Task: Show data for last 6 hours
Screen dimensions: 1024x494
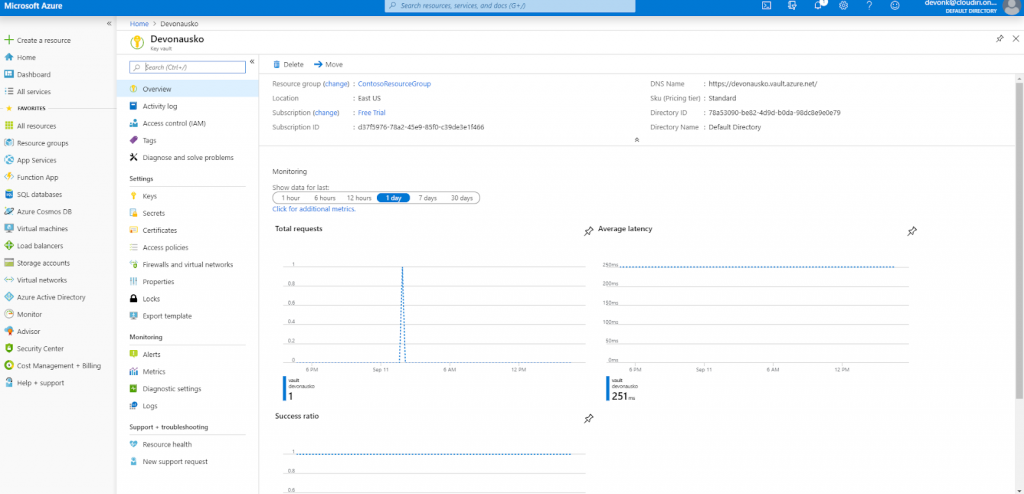Action: pyautogui.click(x=325, y=198)
